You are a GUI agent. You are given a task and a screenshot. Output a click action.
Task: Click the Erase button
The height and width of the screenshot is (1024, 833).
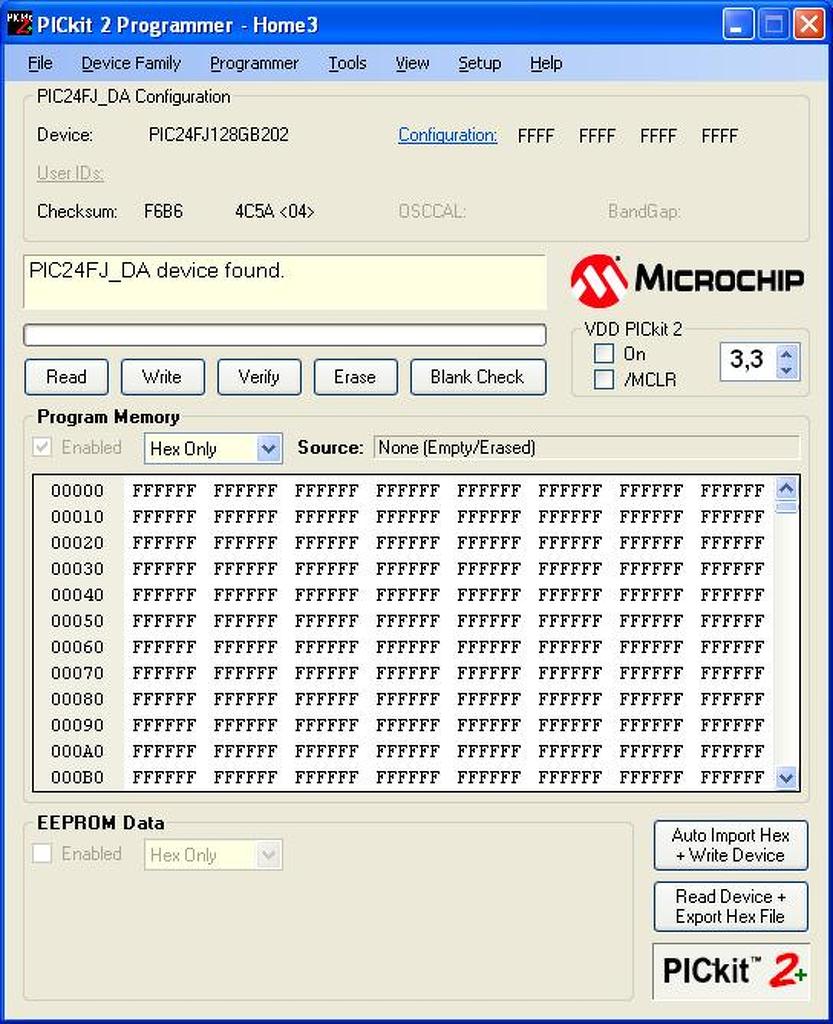[355, 377]
